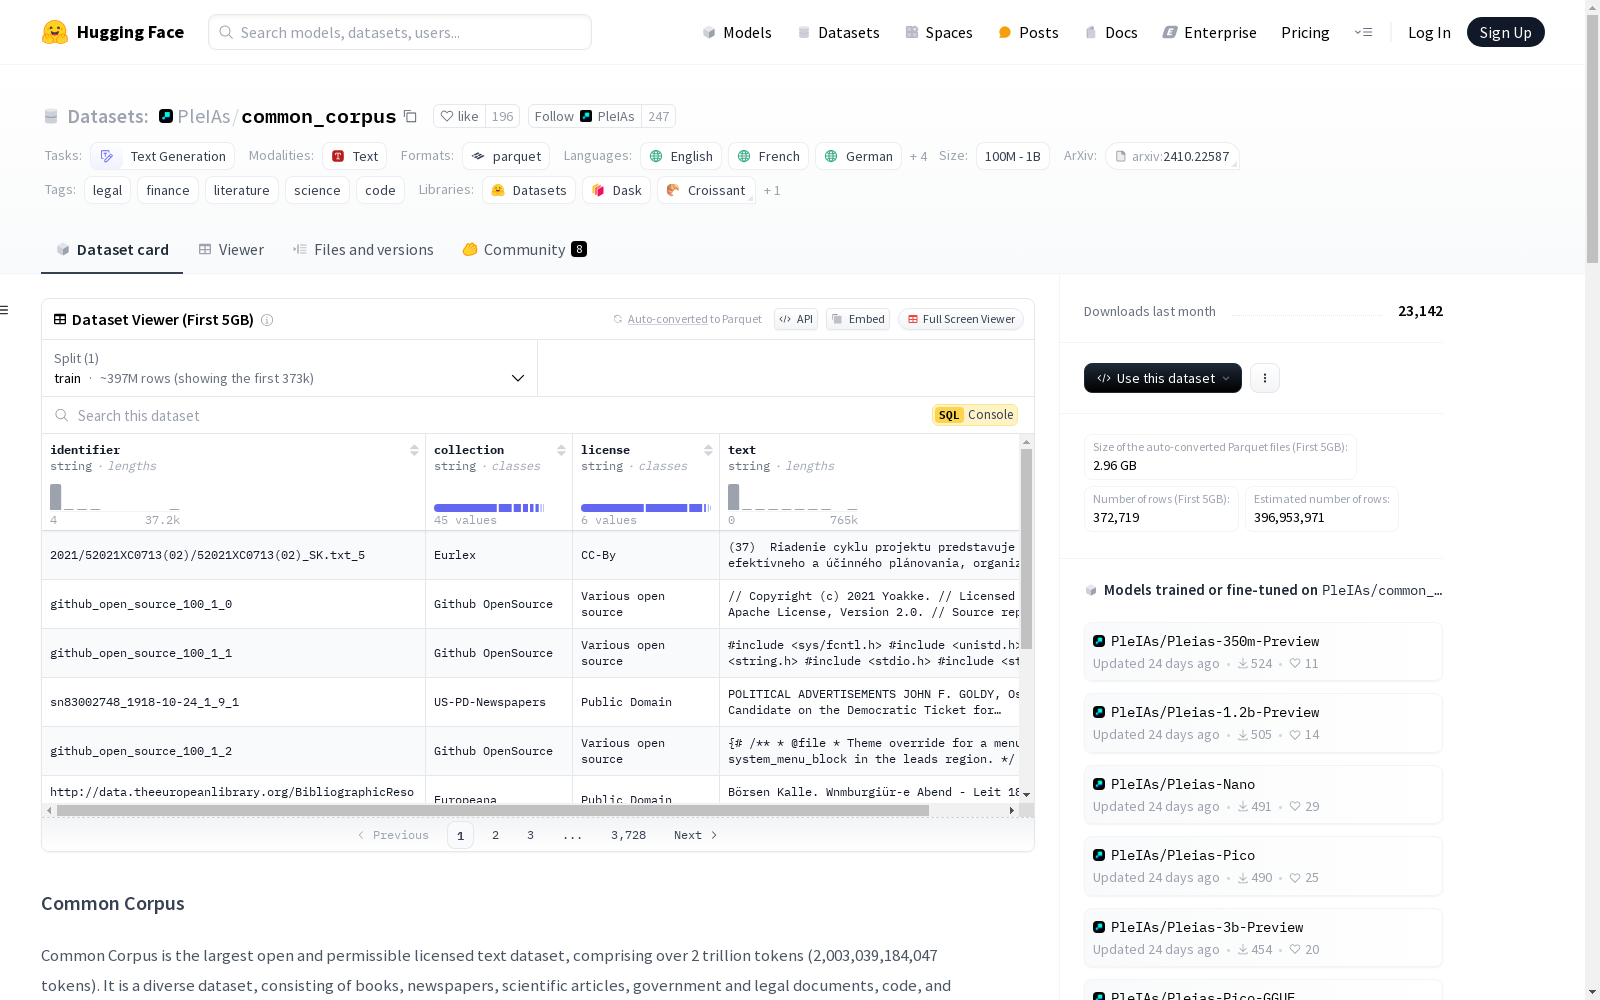This screenshot has height=1000, width=1600.
Task: Click the Log In link
Action: pos(1429,32)
